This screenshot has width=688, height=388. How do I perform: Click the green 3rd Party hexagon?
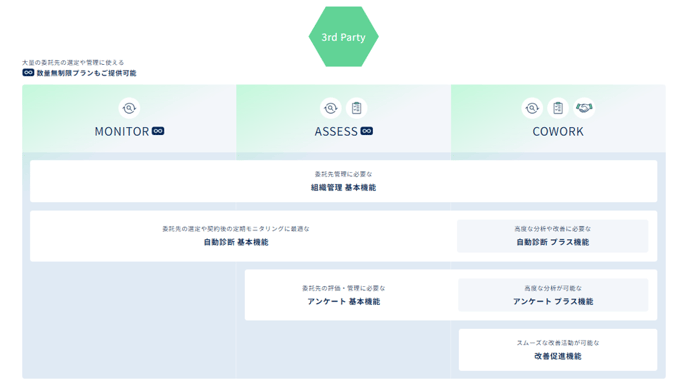(x=344, y=37)
